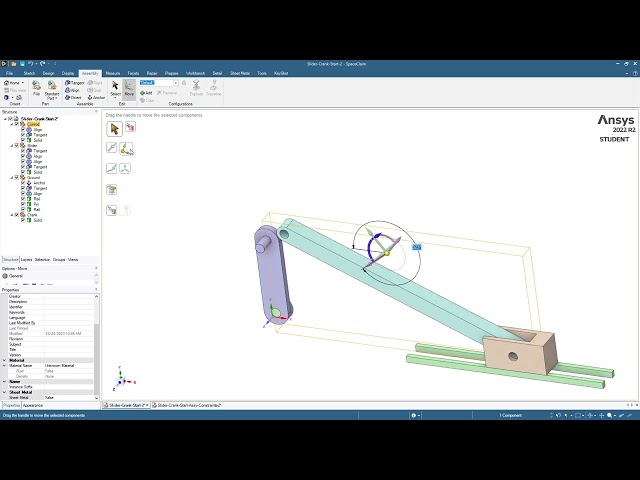Click Add configuration button
This screenshot has width=640, height=480.
click(x=146, y=93)
